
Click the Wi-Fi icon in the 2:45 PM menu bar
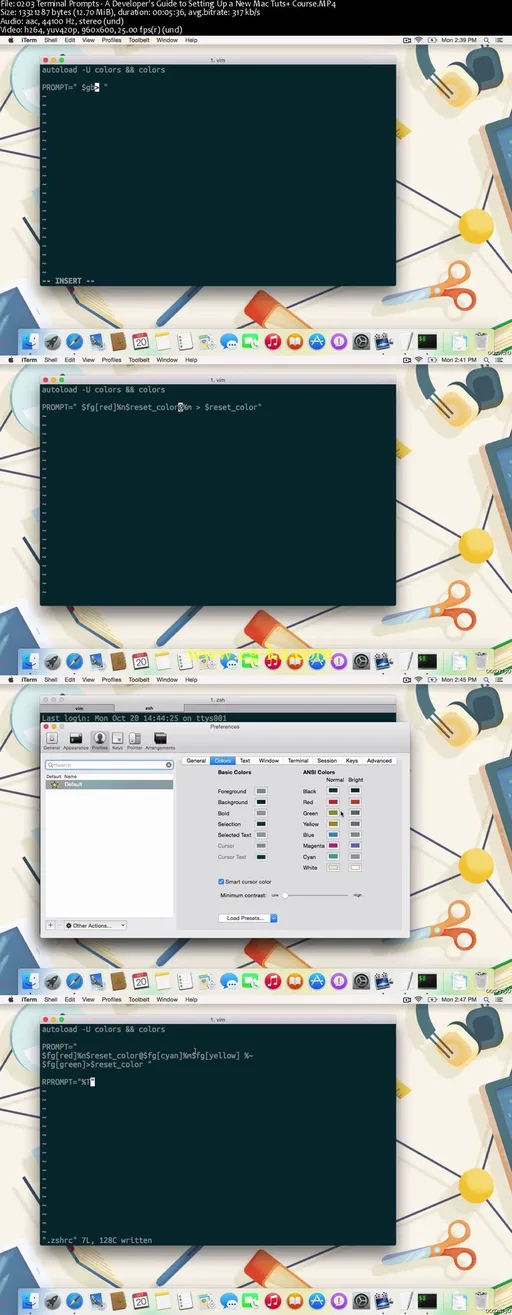[417, 679]
